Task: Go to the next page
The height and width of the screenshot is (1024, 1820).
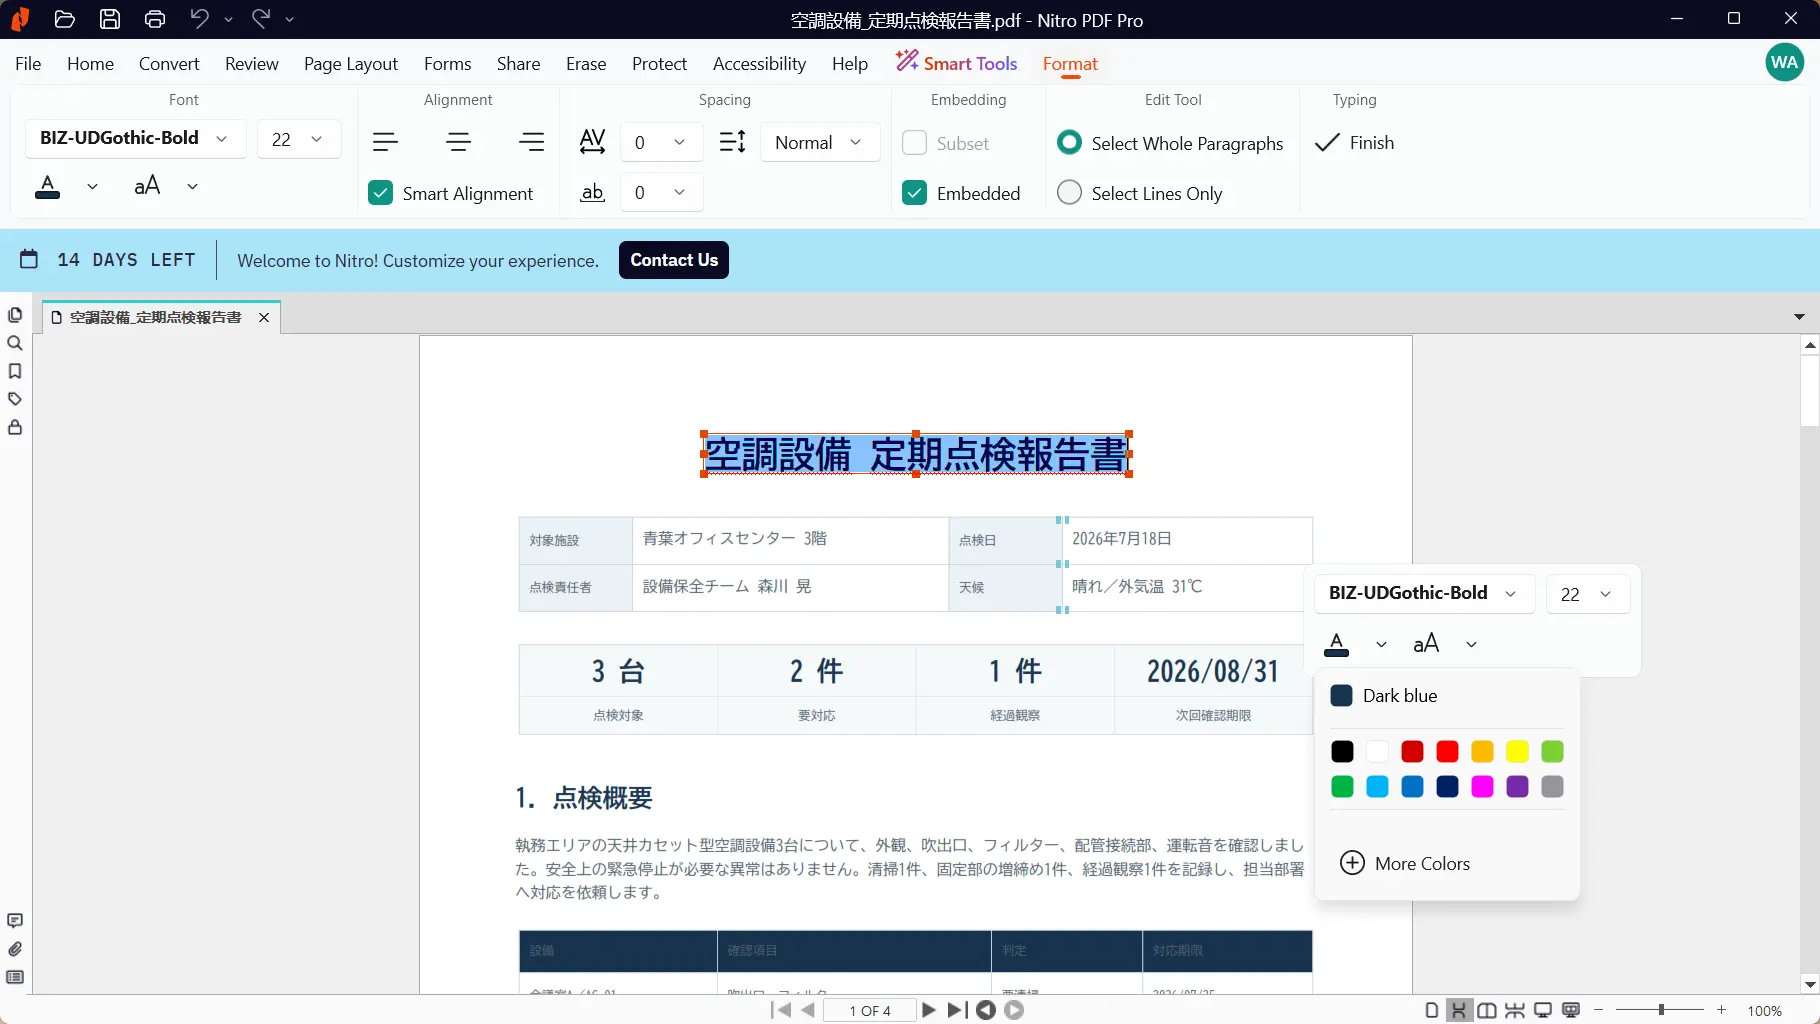Action: (x=929, y=1010)
